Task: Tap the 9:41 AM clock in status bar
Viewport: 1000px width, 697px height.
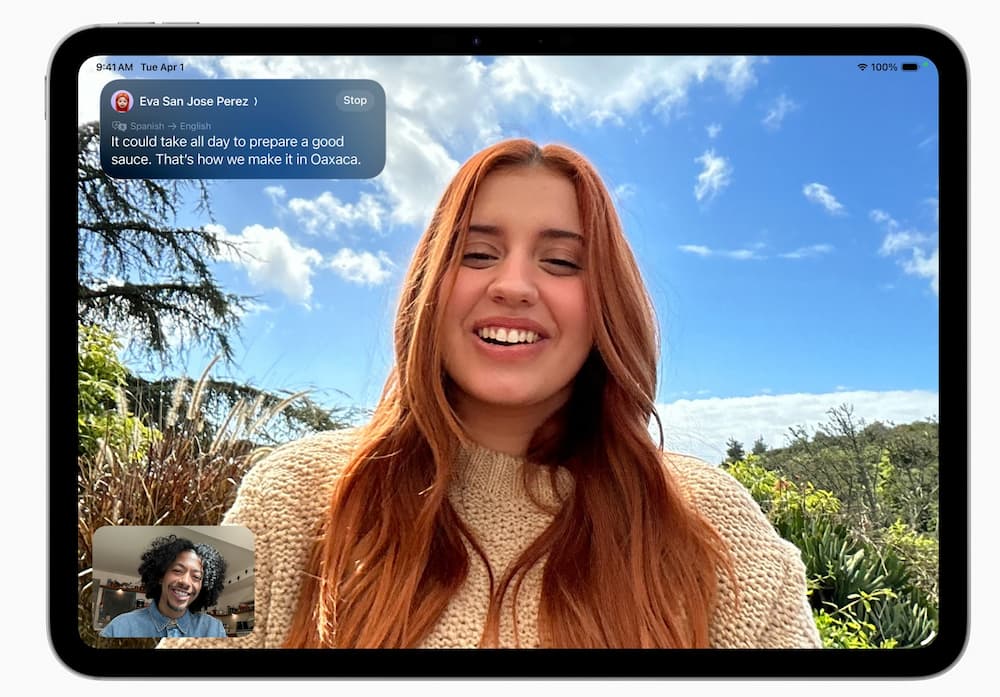Action: (x=114, y=67)
